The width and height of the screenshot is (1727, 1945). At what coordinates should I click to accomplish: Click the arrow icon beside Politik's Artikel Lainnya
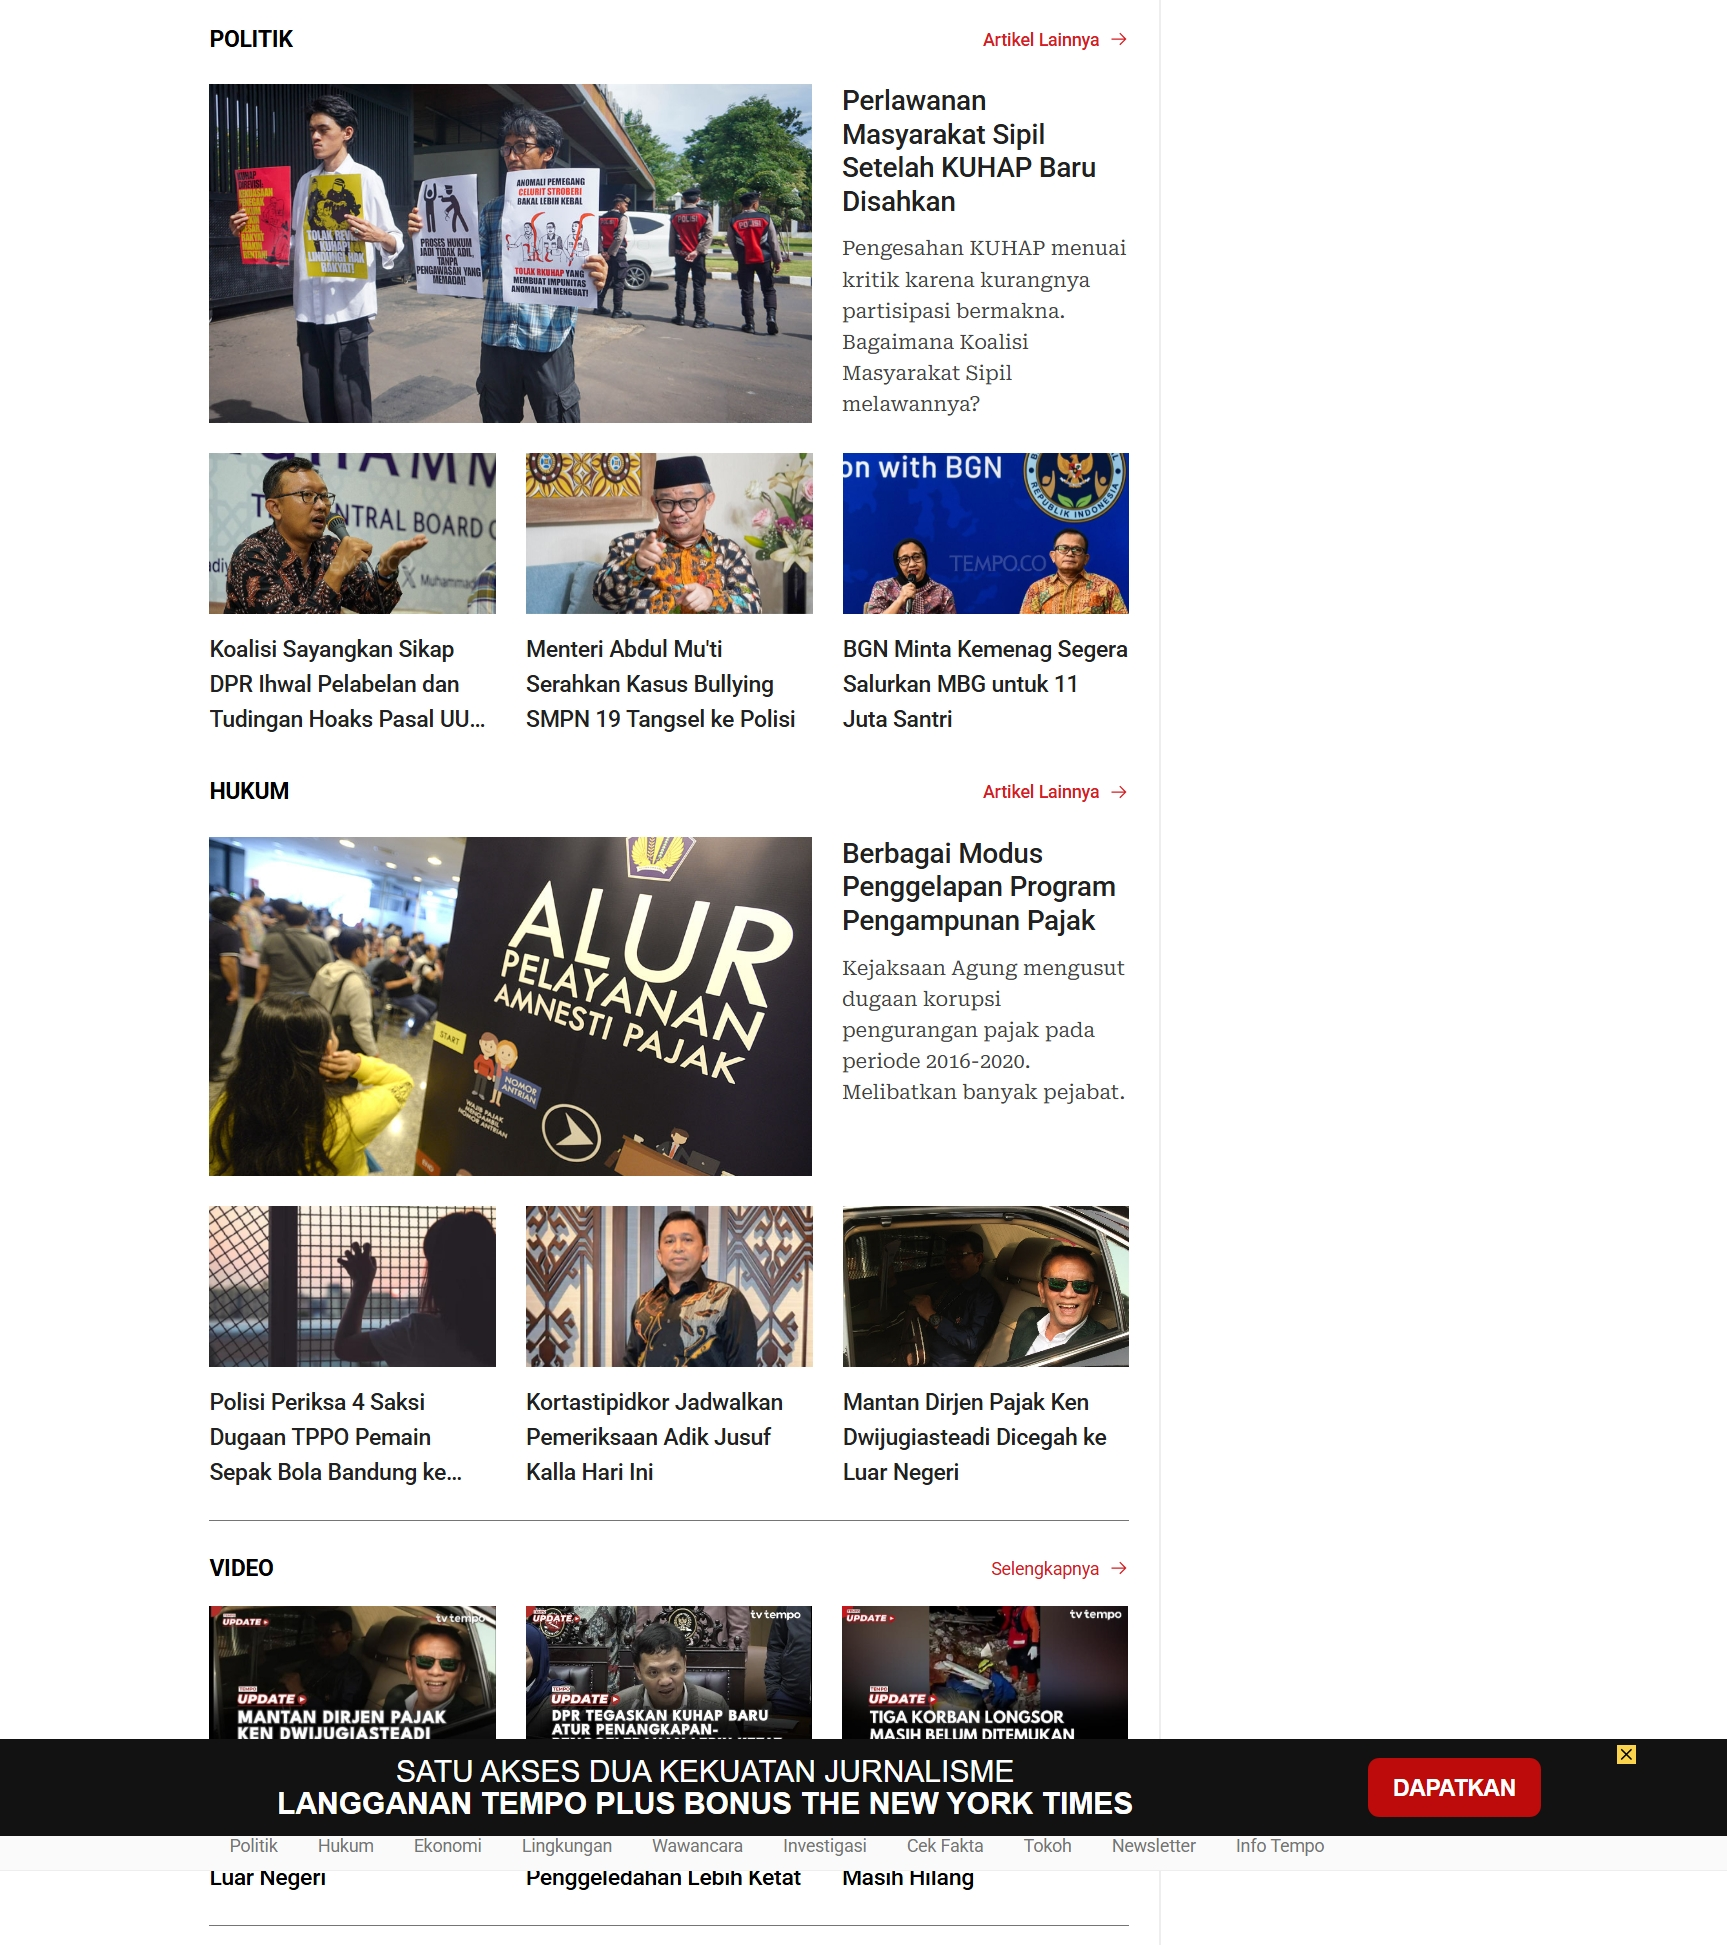point(1119,40)
